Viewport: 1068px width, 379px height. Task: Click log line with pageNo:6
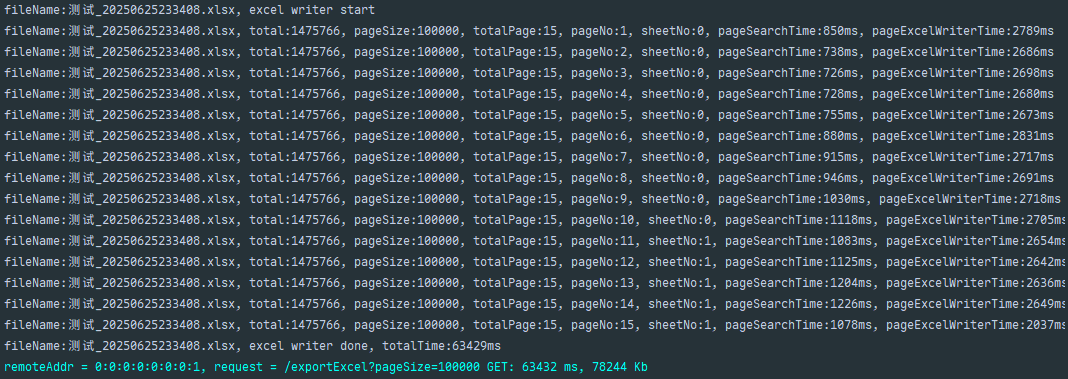pos(529,136)
